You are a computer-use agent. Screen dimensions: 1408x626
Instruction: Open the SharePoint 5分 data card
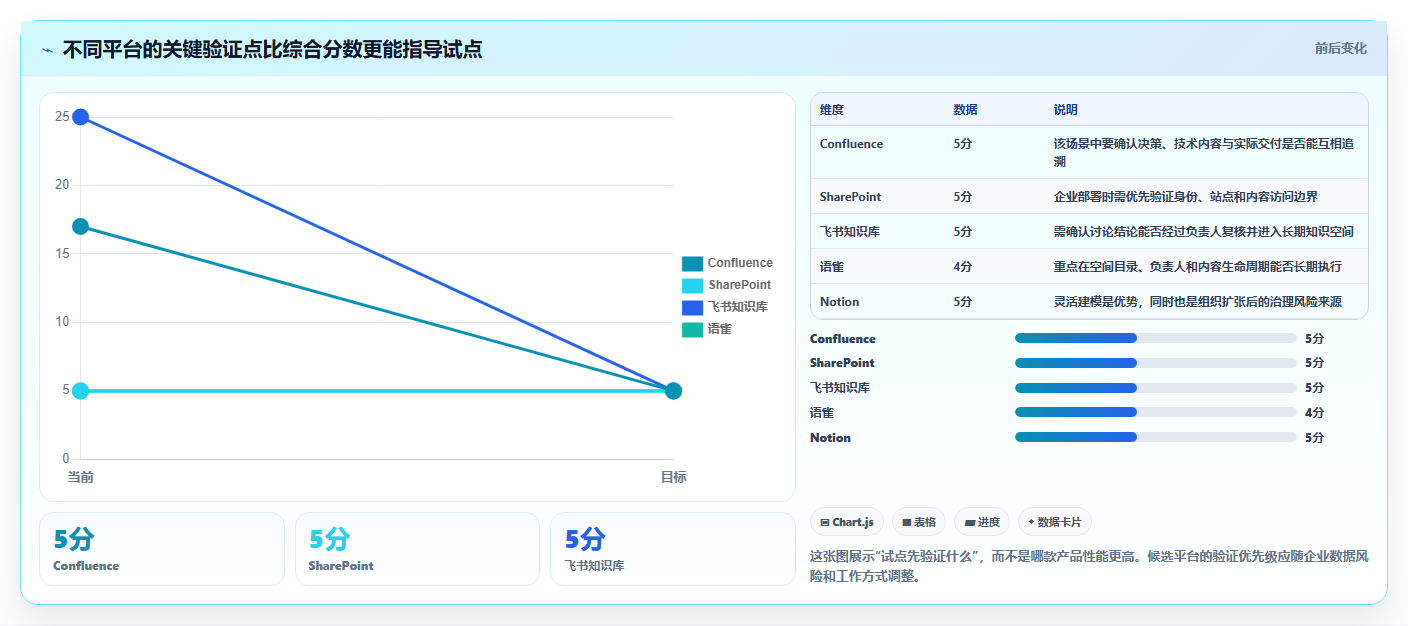(417, 549)
